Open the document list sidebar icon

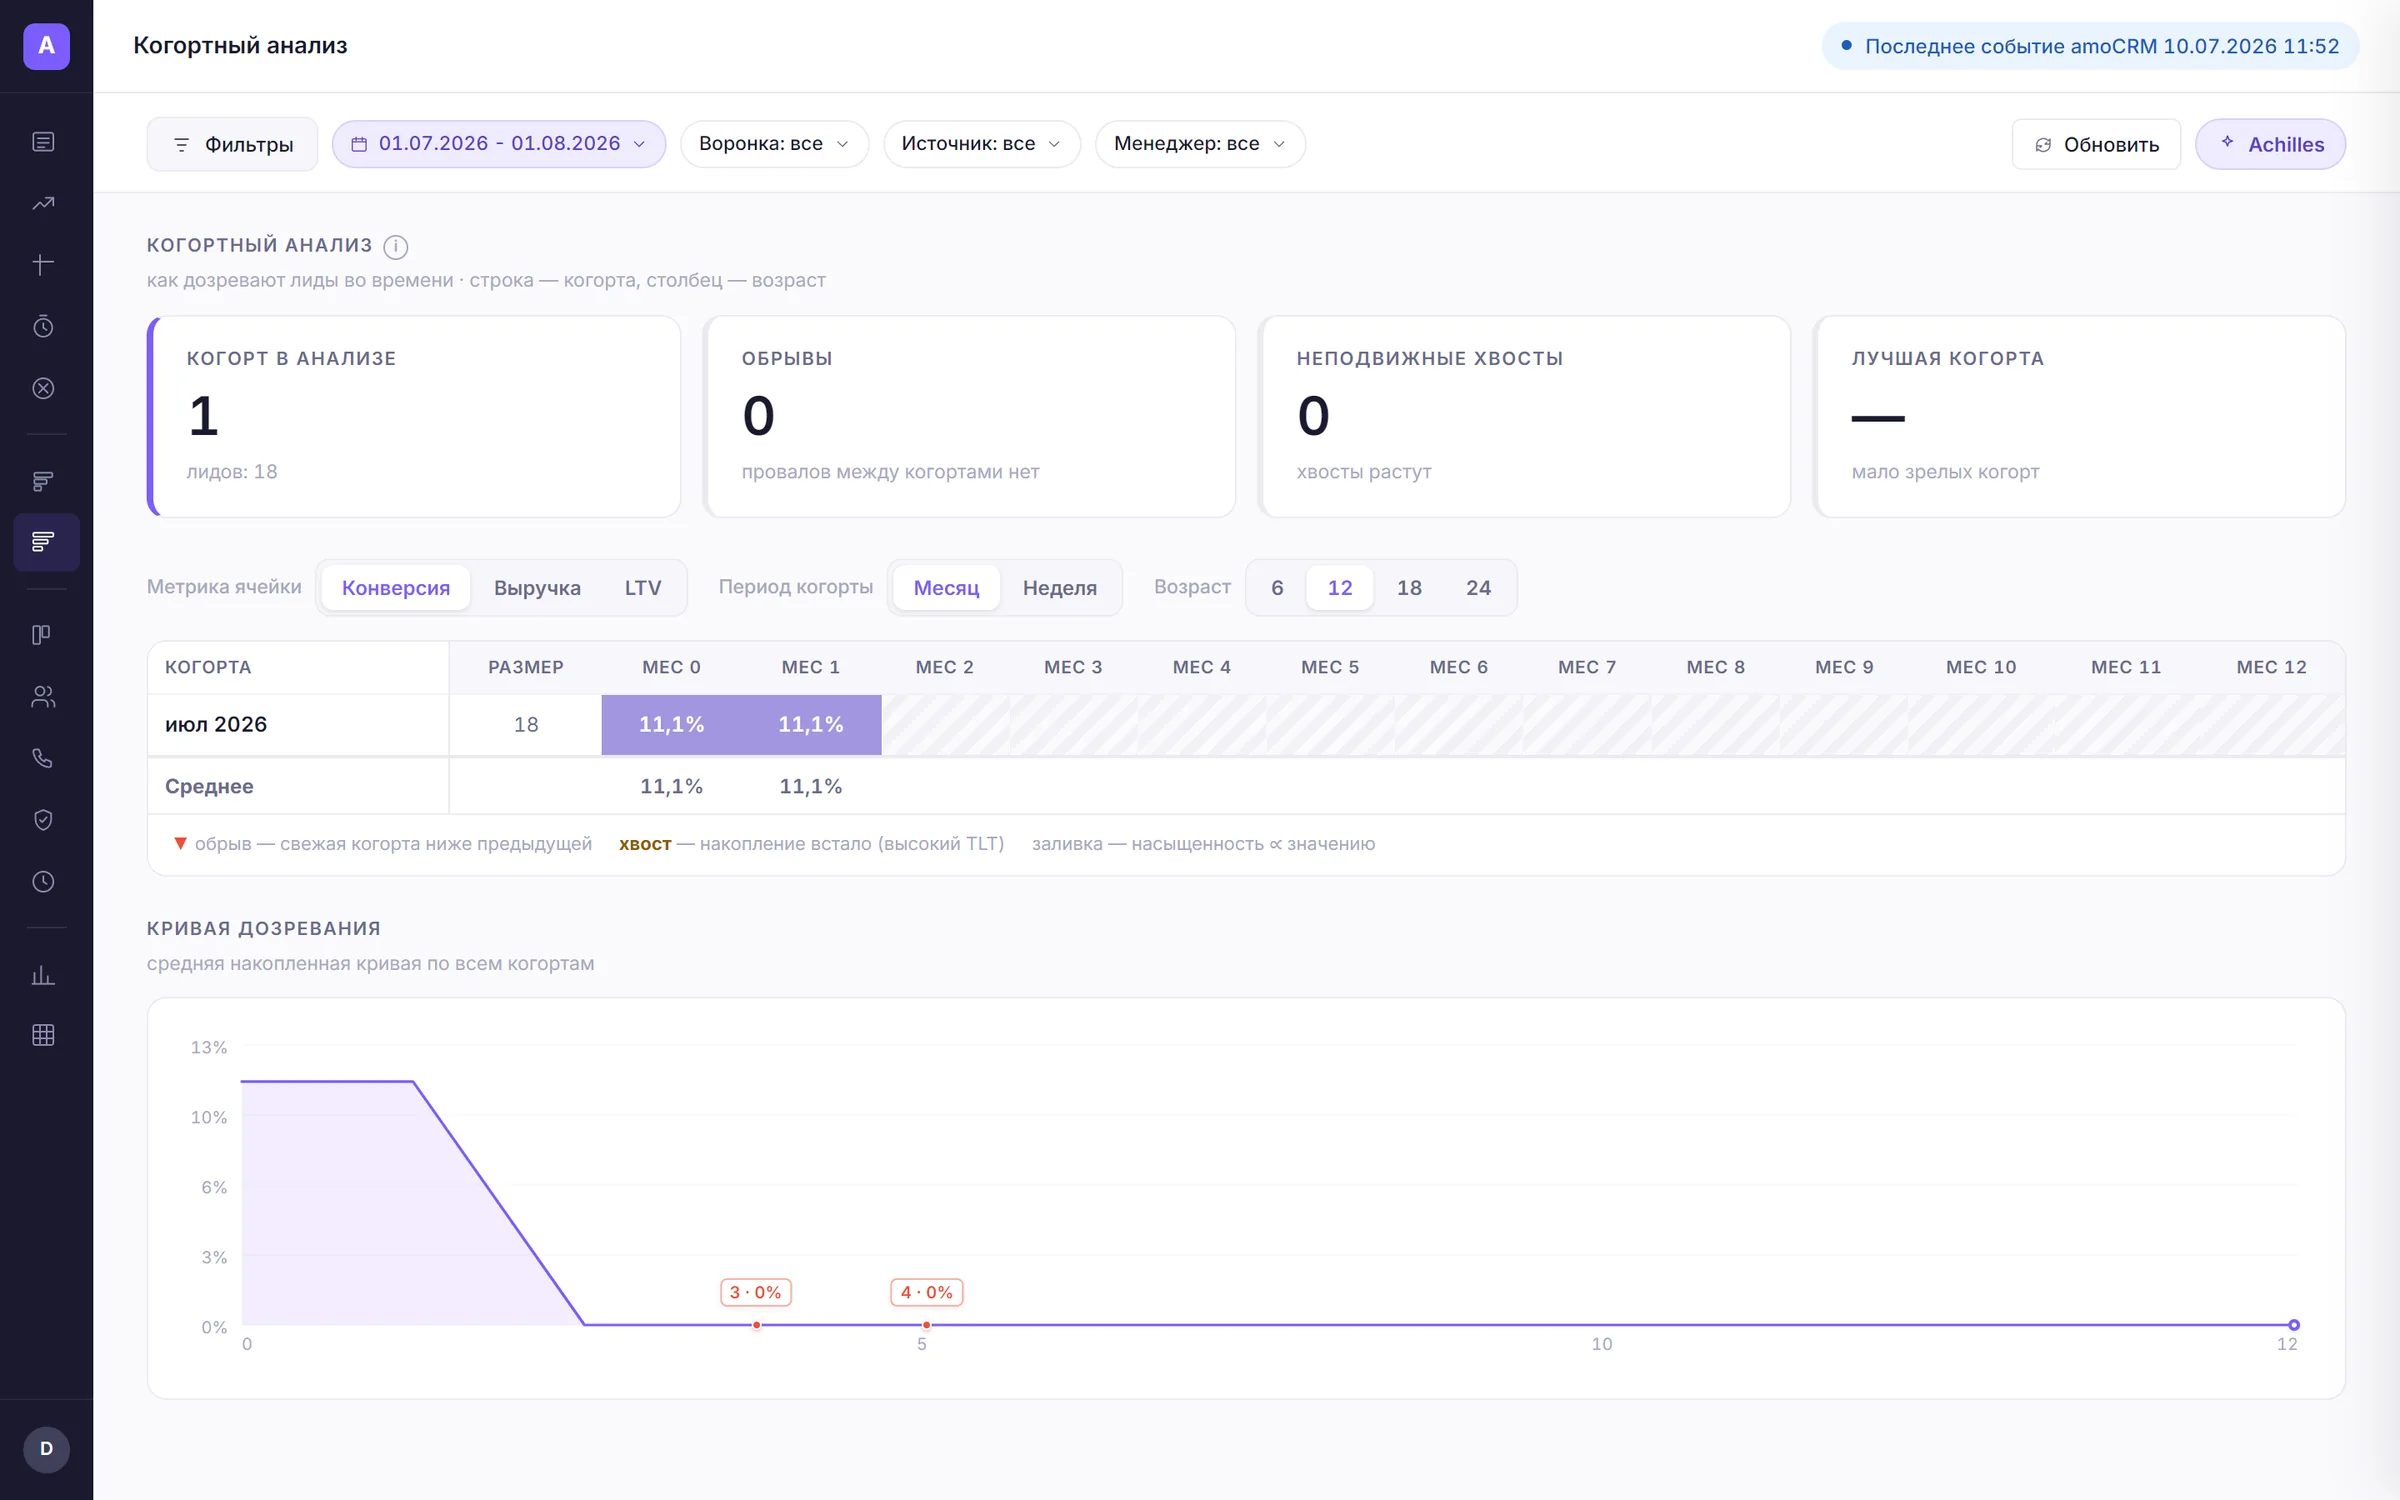[43, 142]
